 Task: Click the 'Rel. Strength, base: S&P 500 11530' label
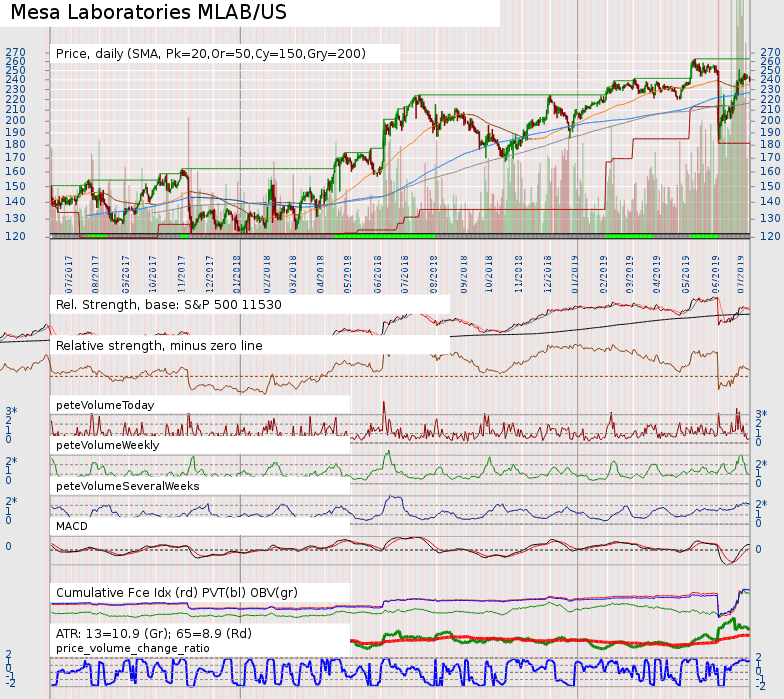coord(168,304)
